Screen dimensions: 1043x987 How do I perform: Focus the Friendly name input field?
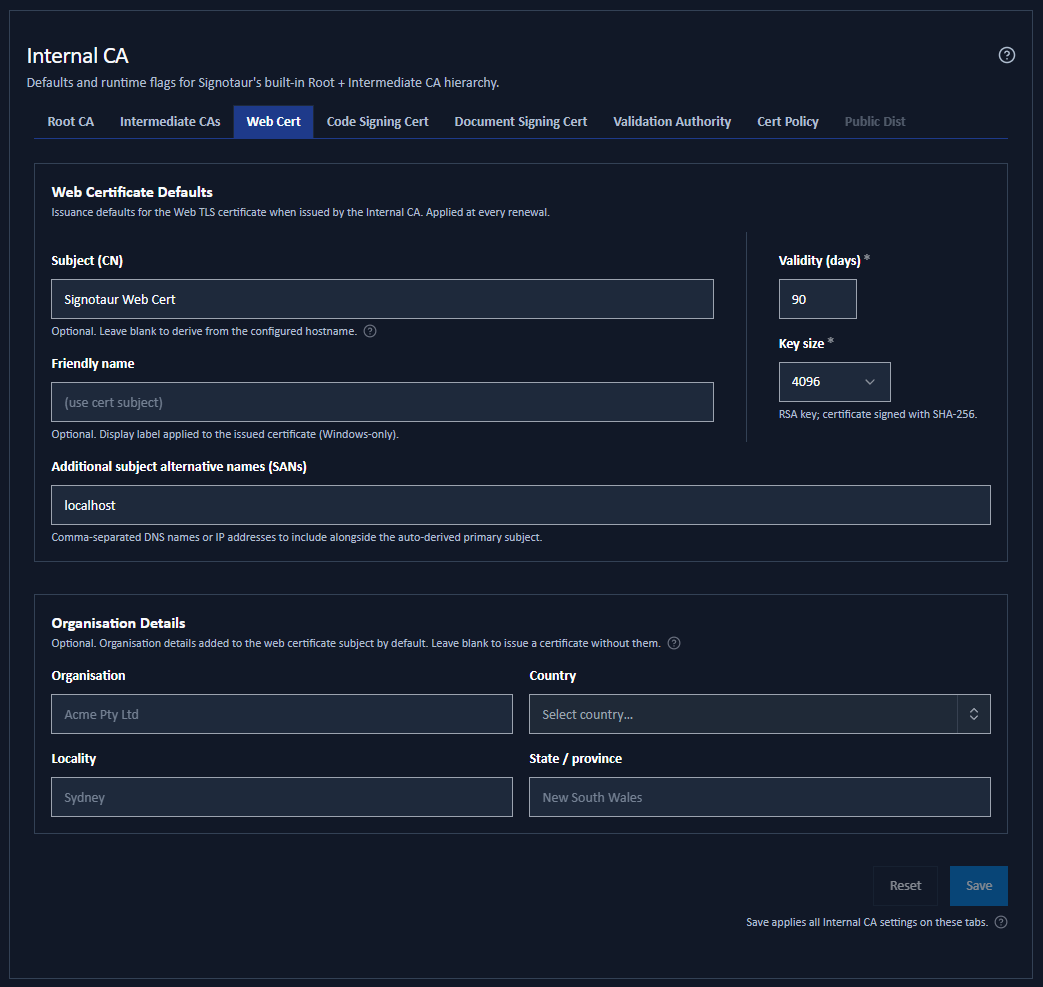pos(382,402)
